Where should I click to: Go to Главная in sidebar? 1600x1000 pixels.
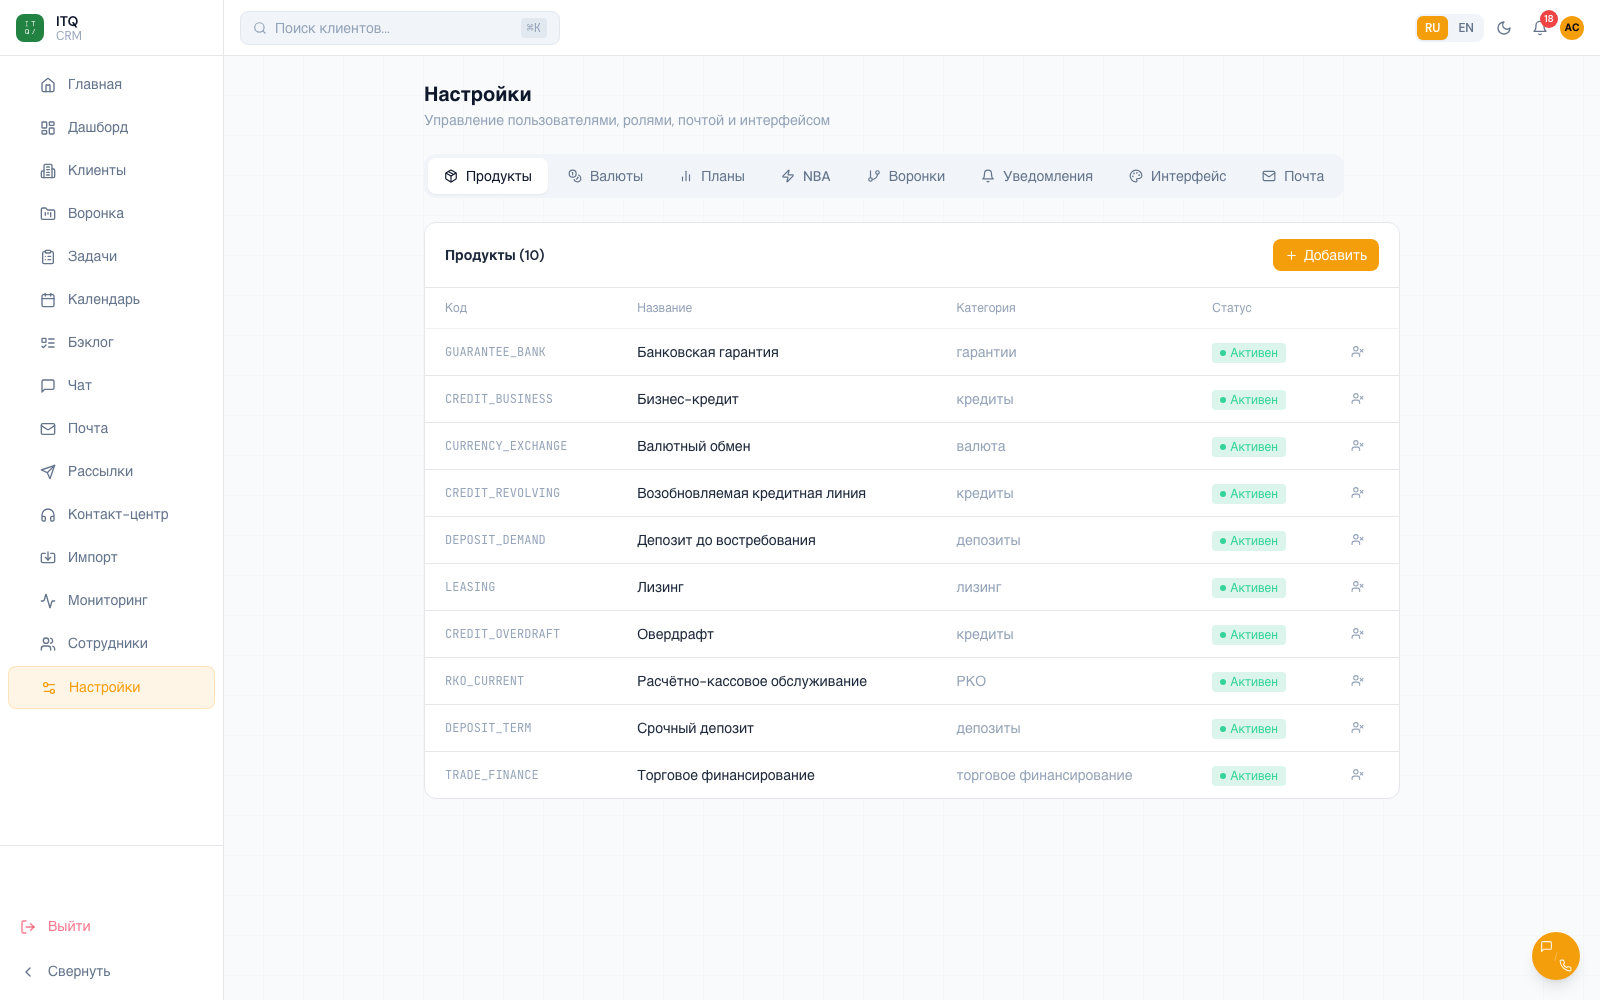(111, 84)
